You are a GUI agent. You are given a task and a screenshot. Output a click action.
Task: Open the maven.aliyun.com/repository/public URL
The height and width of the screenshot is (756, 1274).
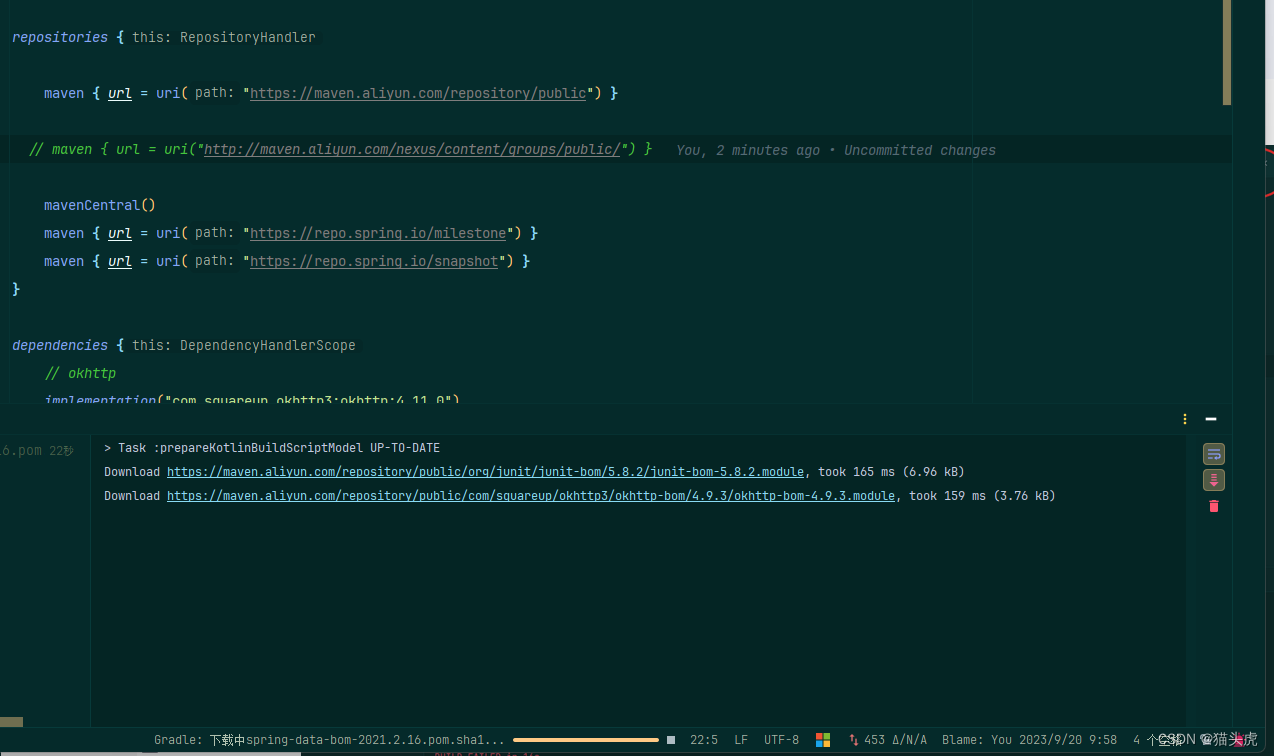tap(418, 93)
